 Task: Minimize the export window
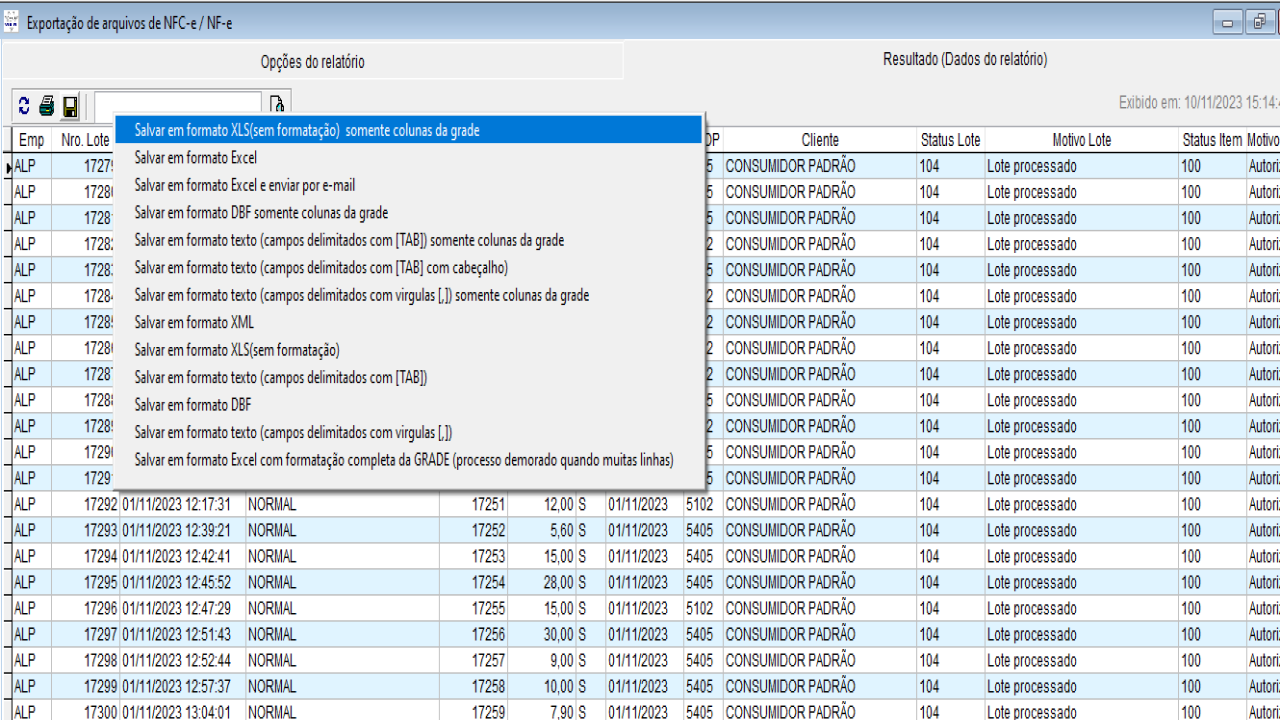1228,22
